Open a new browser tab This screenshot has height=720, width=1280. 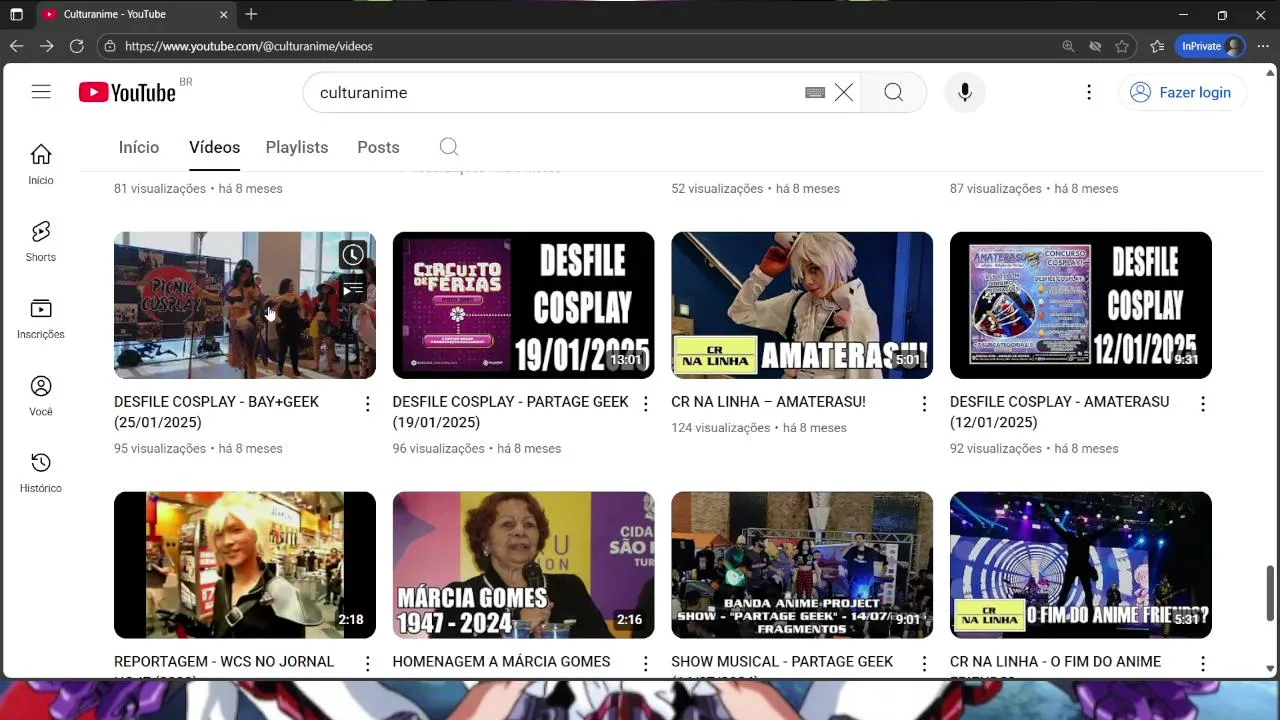coord(251,14)
